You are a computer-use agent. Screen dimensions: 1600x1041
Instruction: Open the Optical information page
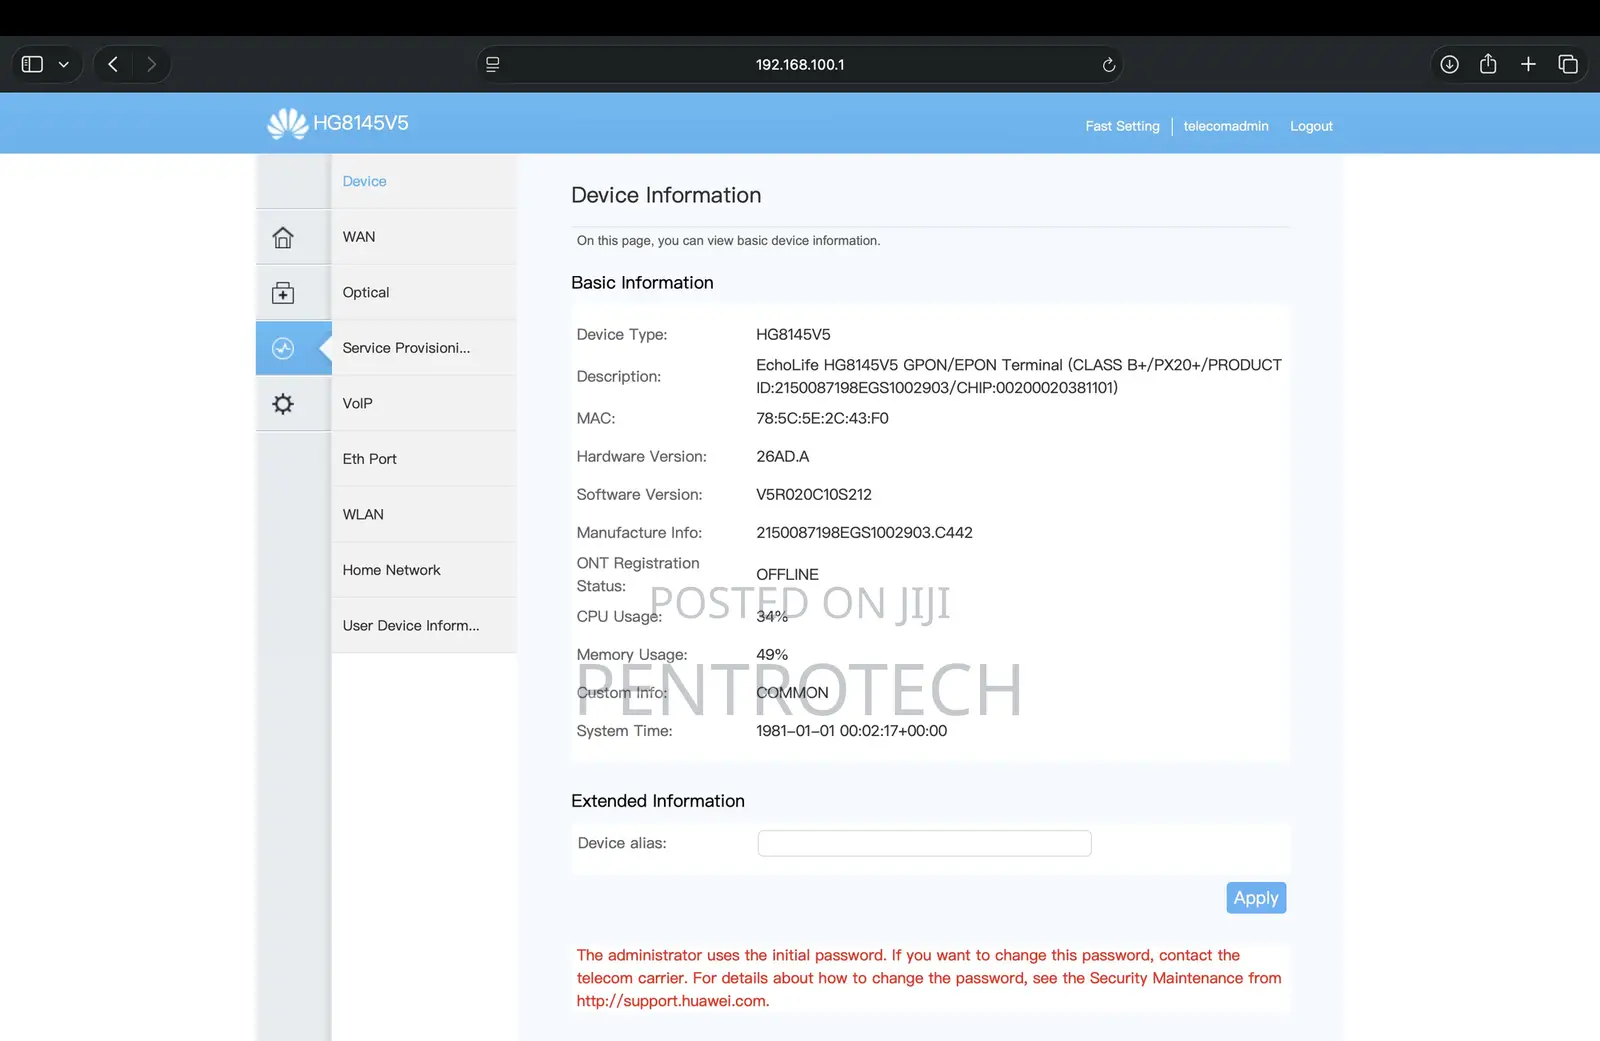tap(424, 292)
